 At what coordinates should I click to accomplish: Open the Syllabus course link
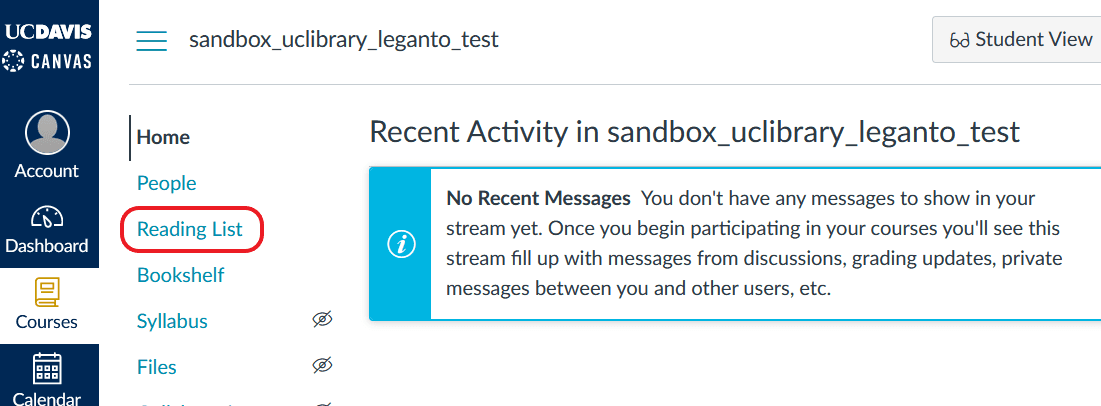[172, 321]
